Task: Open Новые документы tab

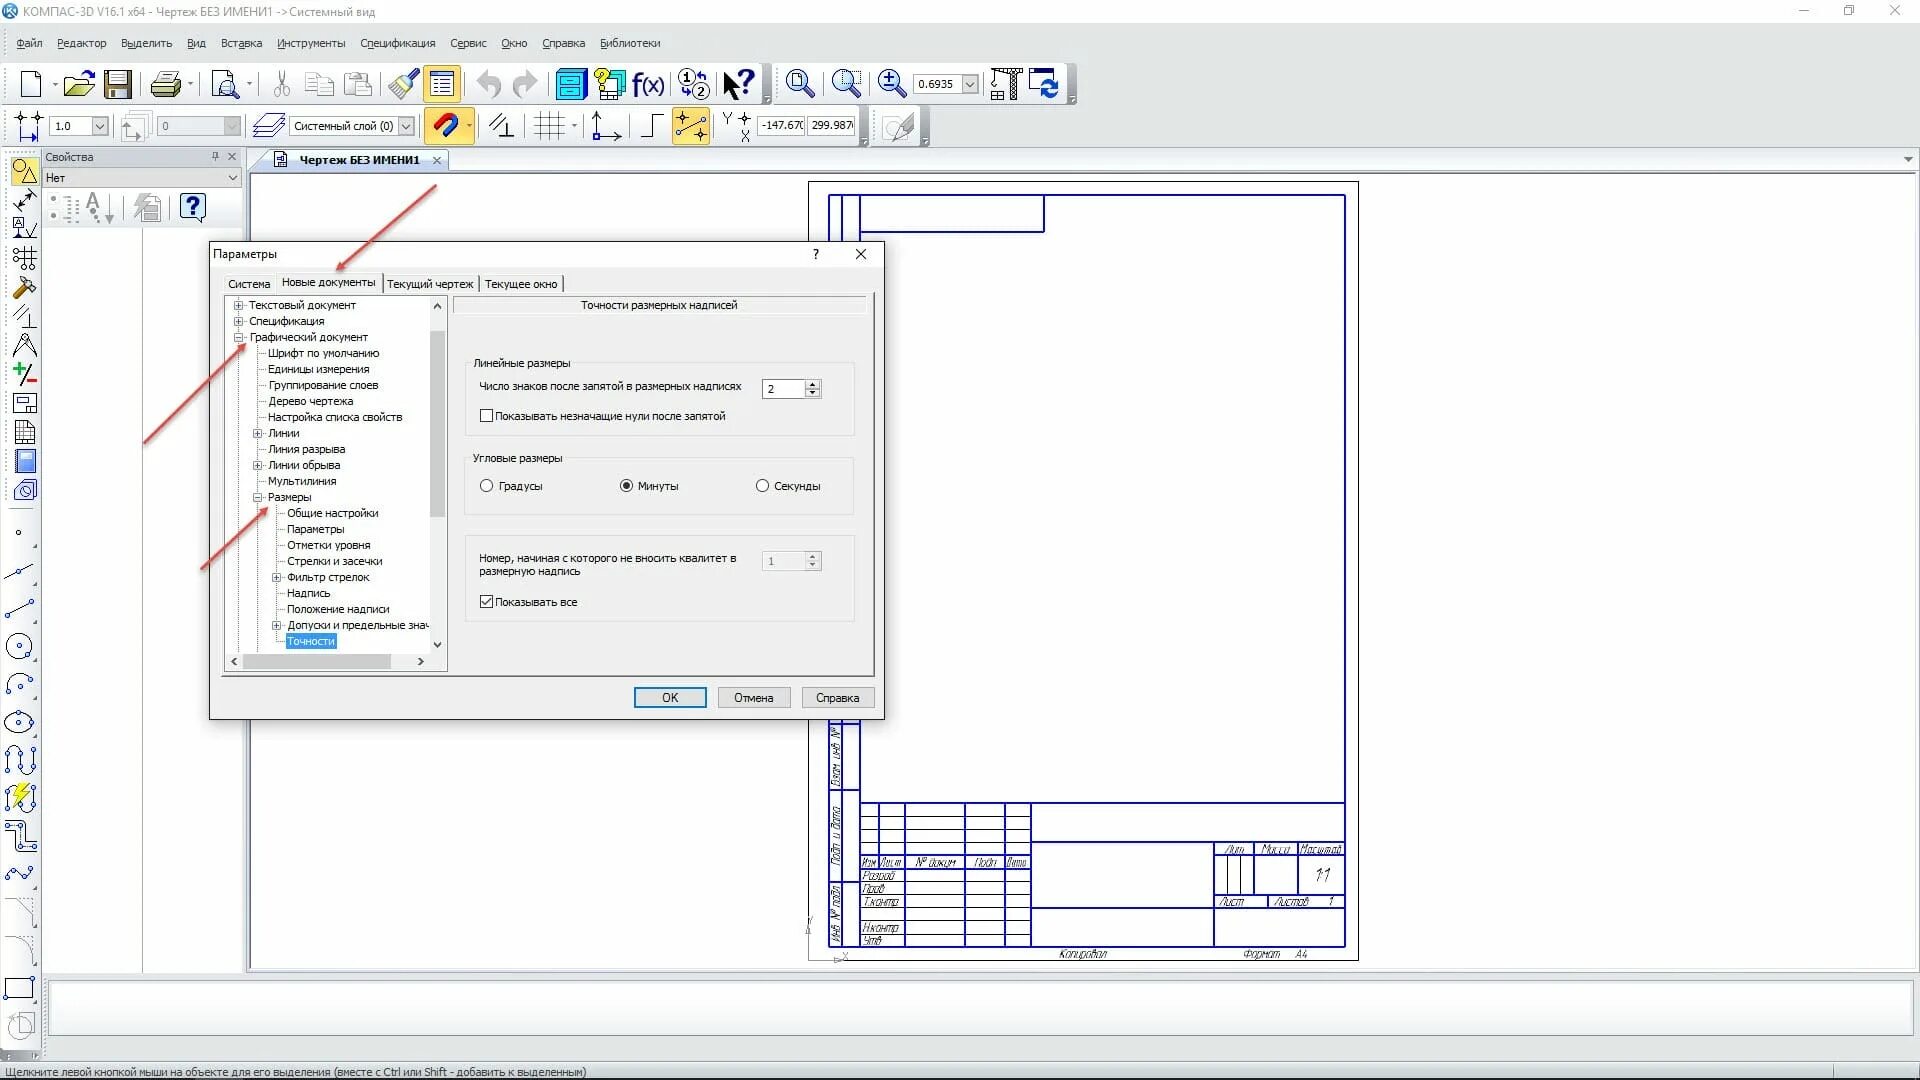Action: coord(327,282)
